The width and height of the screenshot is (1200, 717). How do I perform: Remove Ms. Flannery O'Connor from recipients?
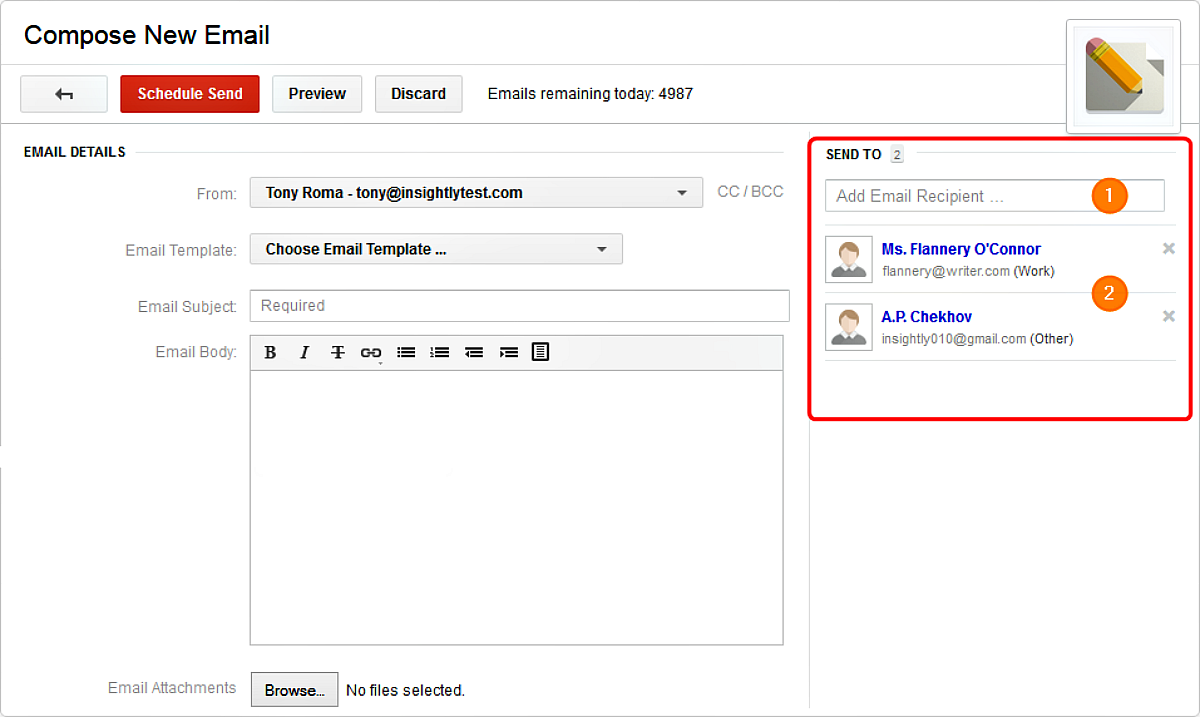point(1168,248)
